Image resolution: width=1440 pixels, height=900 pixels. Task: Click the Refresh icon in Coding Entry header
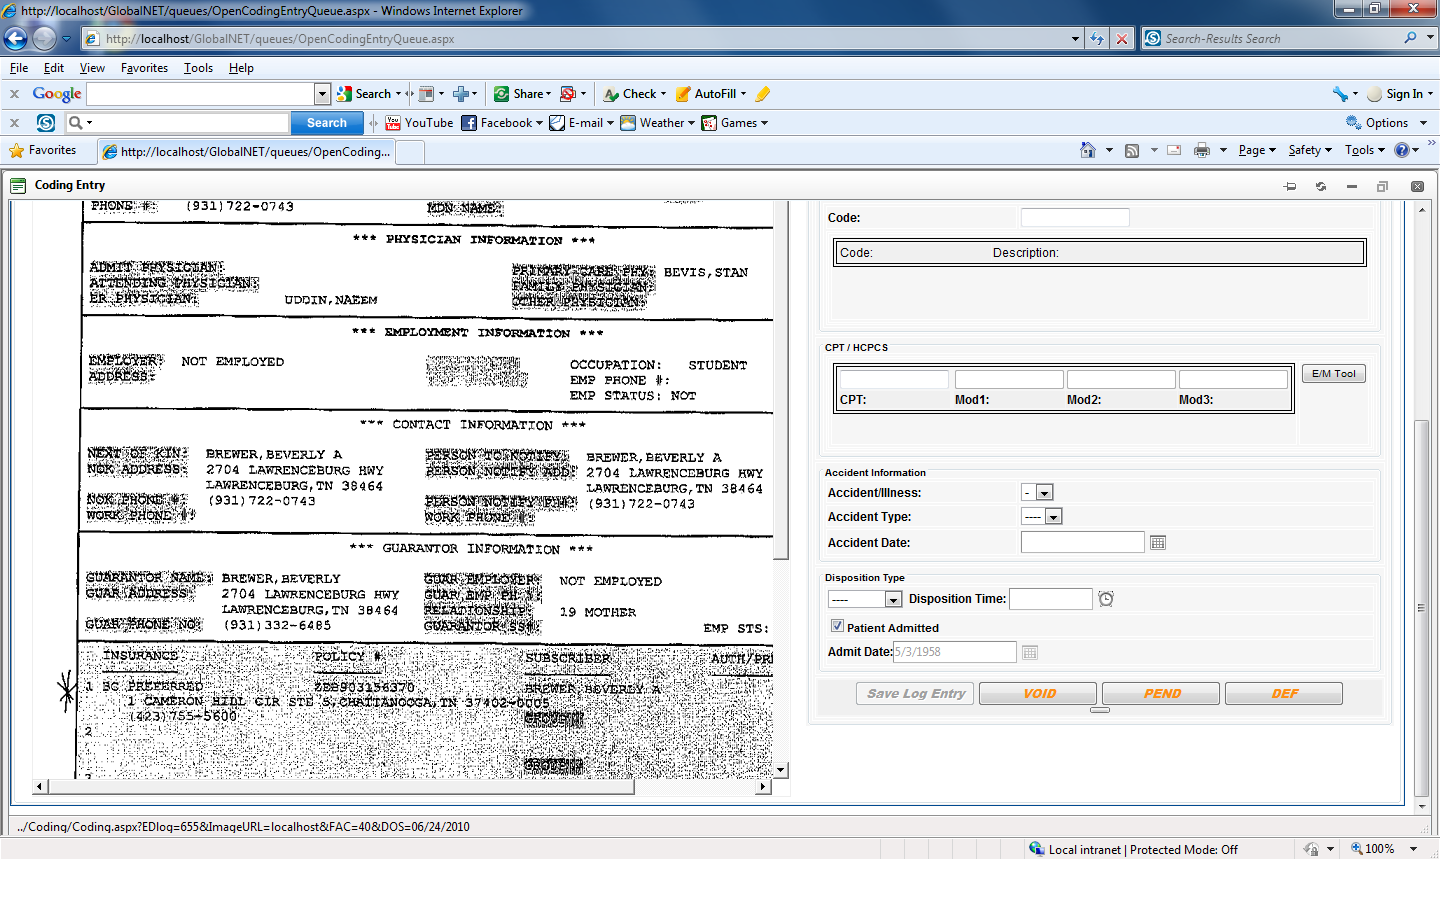tap(1321, 186)
